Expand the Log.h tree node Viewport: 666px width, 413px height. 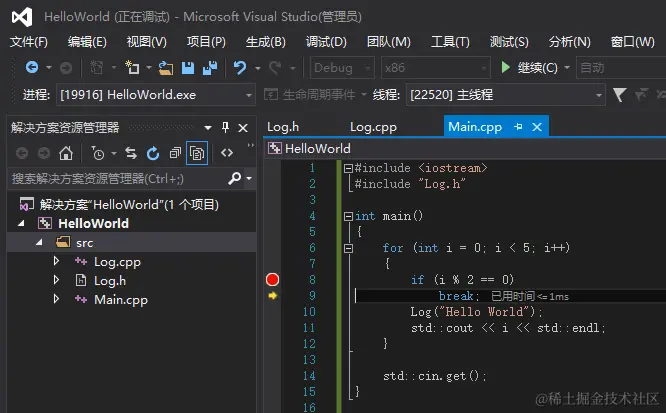click(56, 280)
